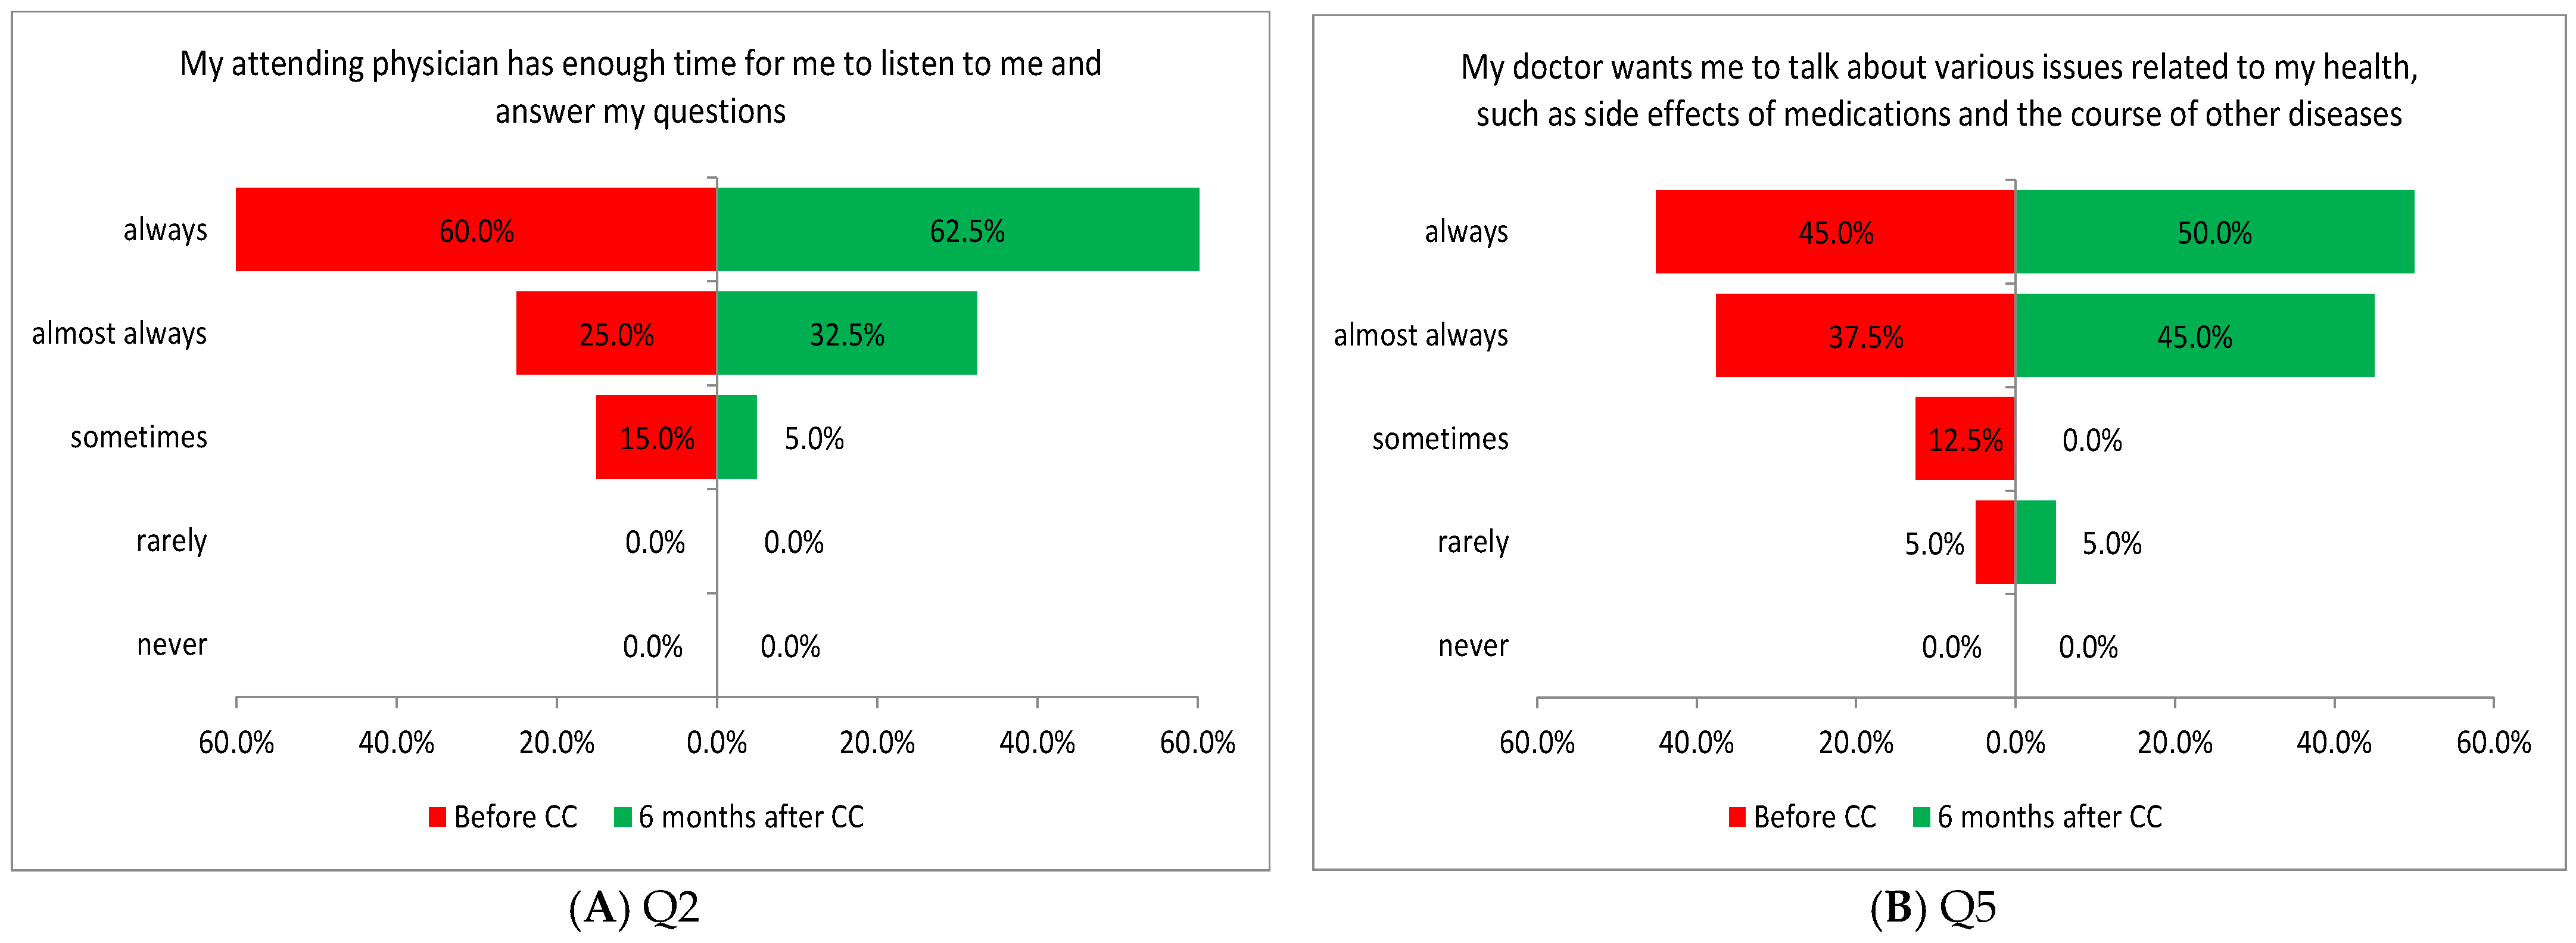The image size is (2576, 943).
Task: Click the red Before CC legend swatch in Q5 chart
Action: click(x=1737, y=817)
